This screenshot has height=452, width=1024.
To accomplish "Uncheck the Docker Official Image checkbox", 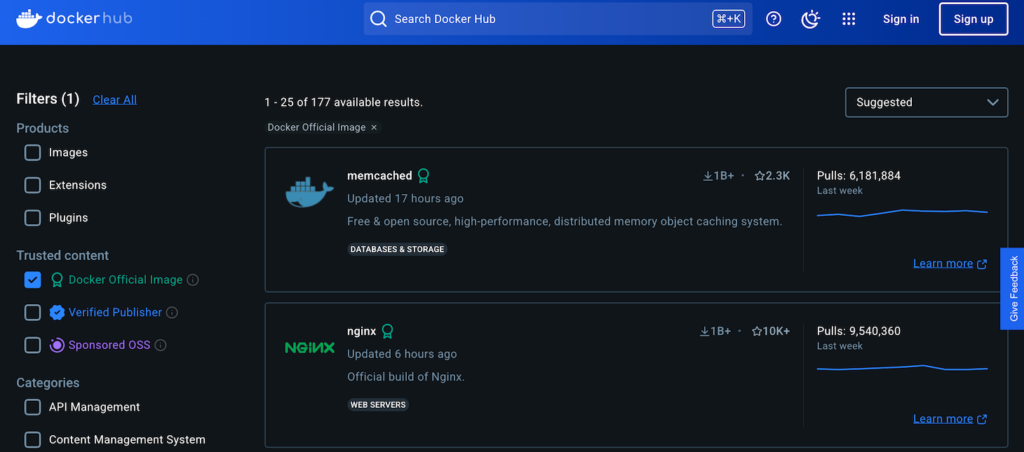I will click(x=33, y=280).
